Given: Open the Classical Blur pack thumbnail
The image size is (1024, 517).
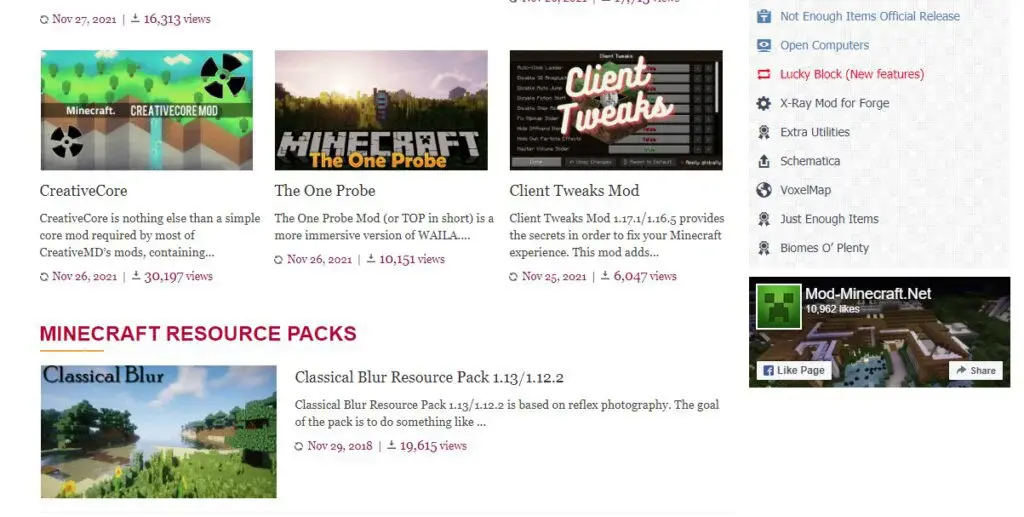Looking at the screenshot, I should (x=159, y=431).
